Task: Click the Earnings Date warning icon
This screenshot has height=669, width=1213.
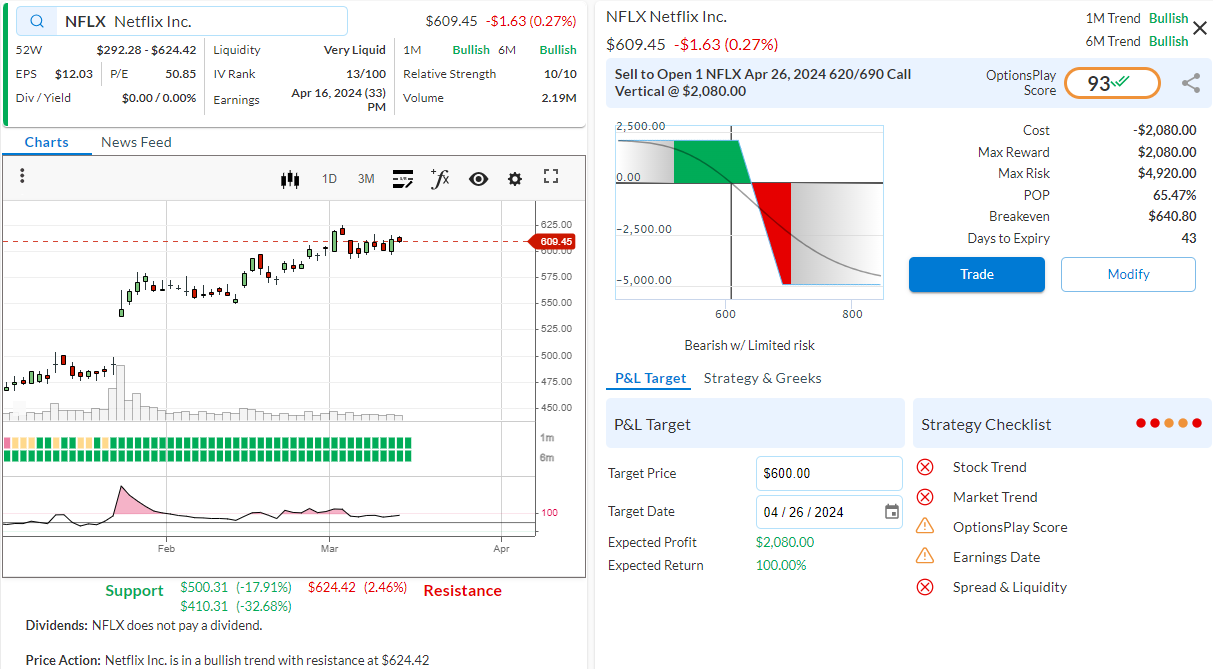Action: click(x=925, y=556)
